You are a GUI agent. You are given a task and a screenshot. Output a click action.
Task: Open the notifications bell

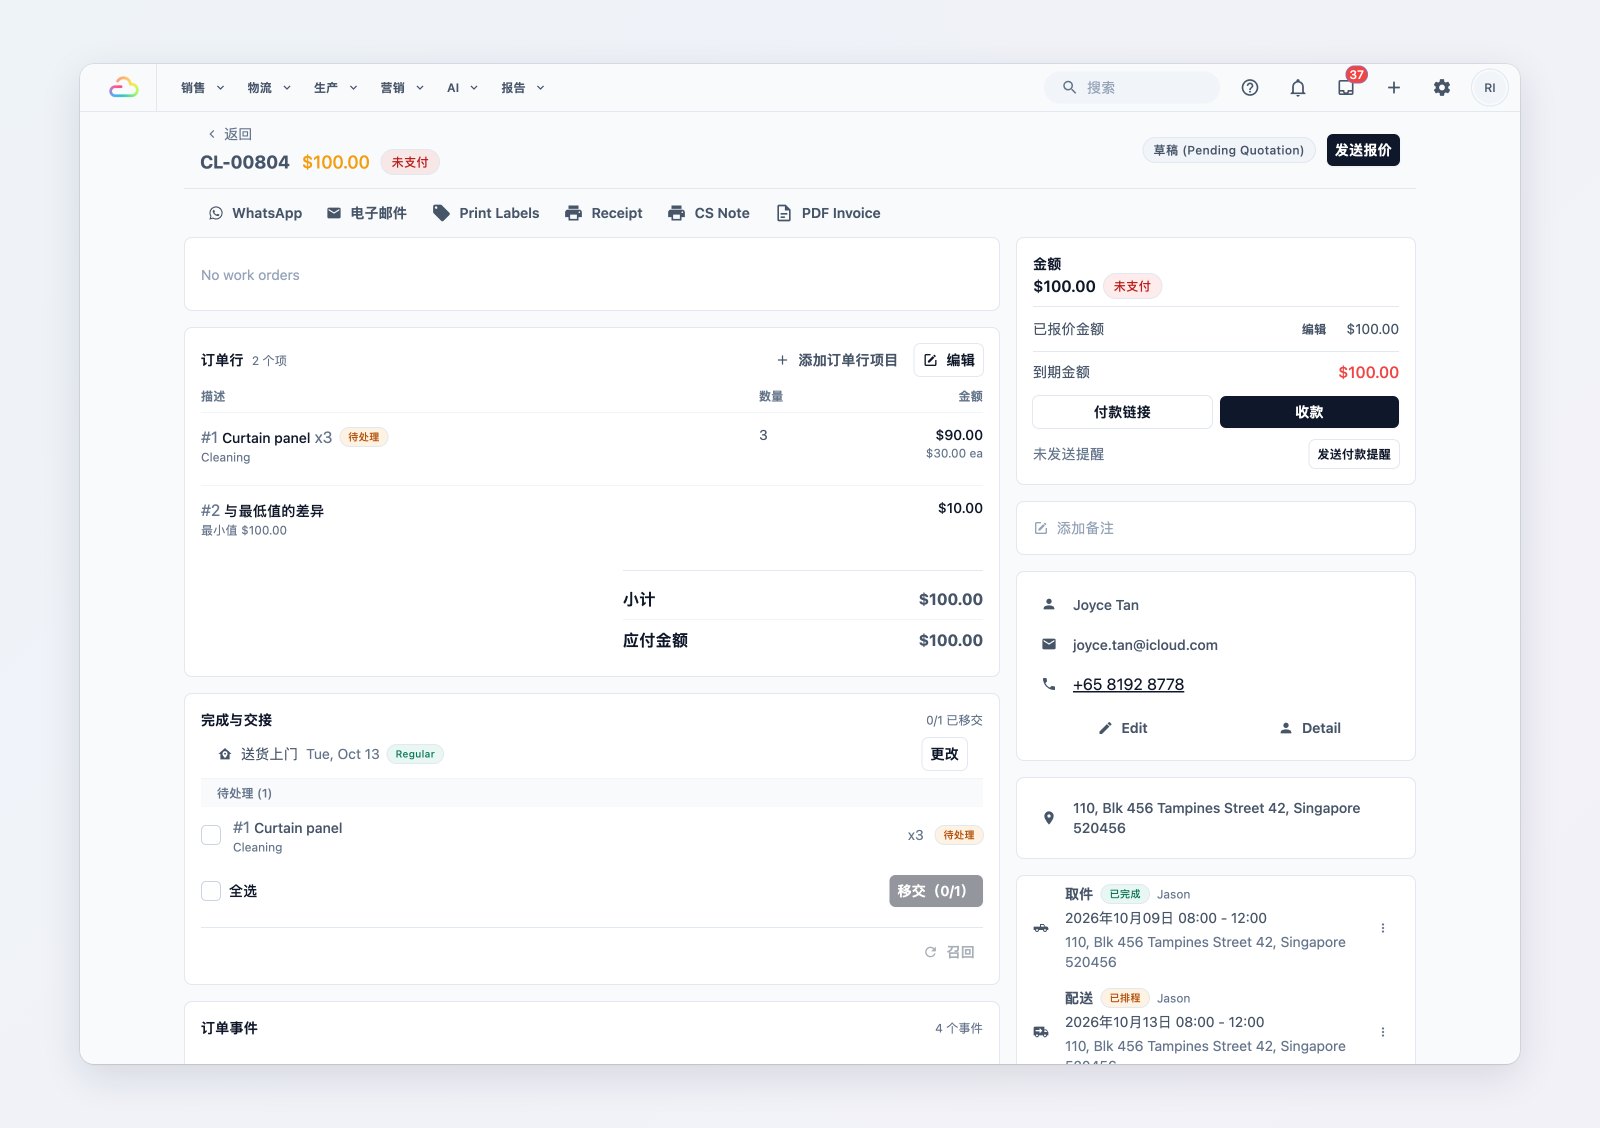tap(1298, 88)
